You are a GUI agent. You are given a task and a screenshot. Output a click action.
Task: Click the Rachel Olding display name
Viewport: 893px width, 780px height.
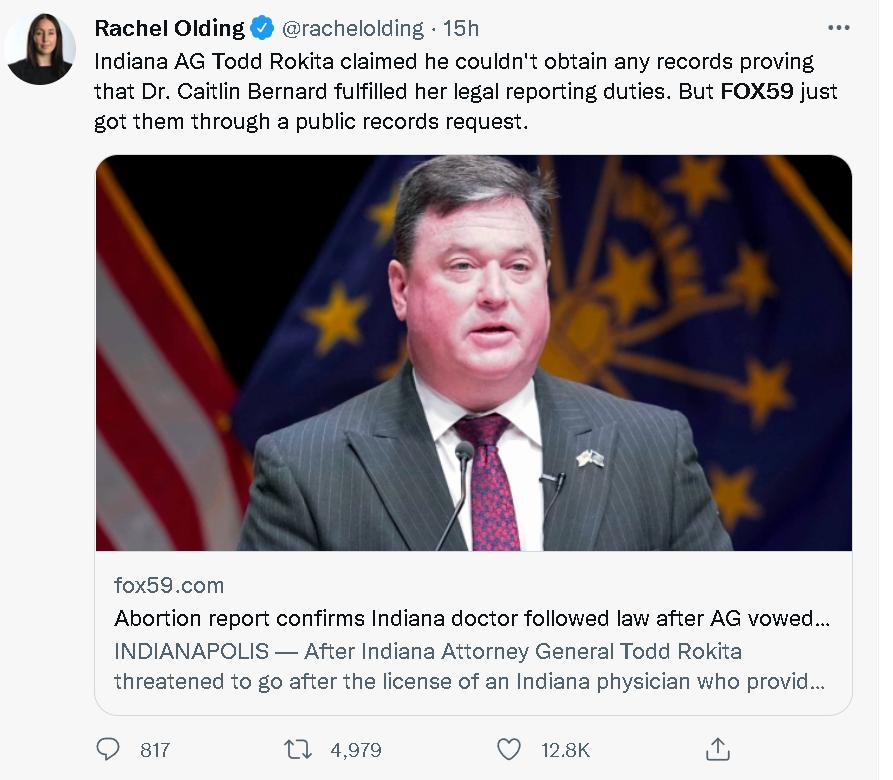click(x=169, y=27)
